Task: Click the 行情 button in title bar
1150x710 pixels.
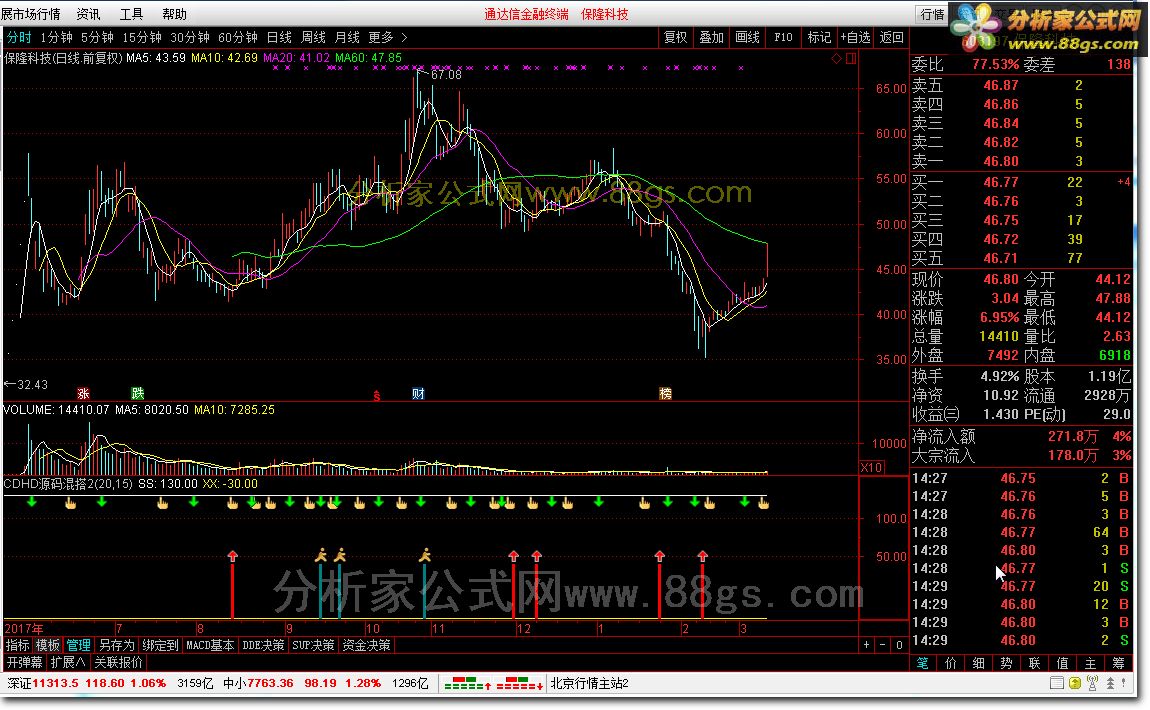Action: [x=933, y=14]
